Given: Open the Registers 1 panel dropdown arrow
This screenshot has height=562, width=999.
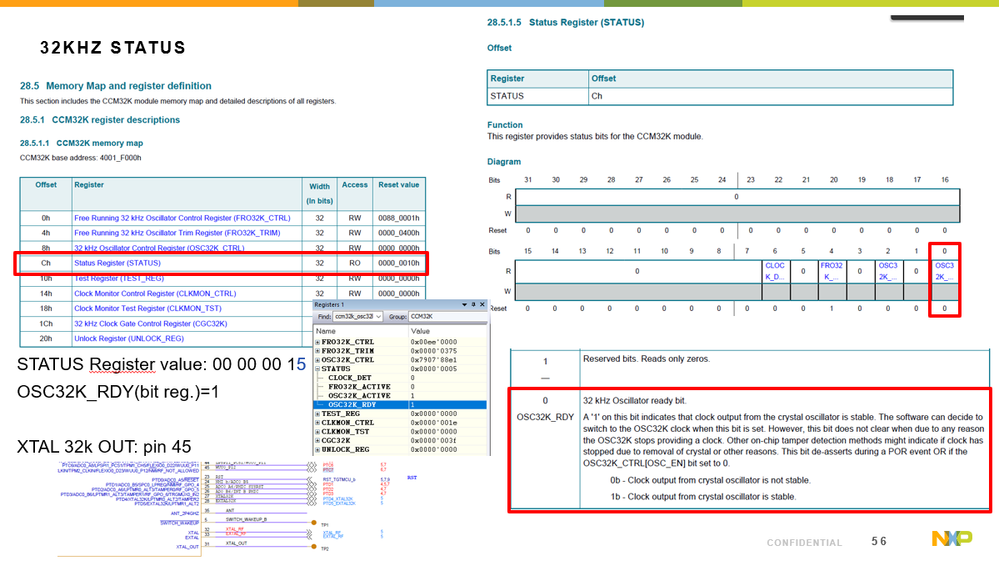Looking at the screenshot, I should pos(464,305).
